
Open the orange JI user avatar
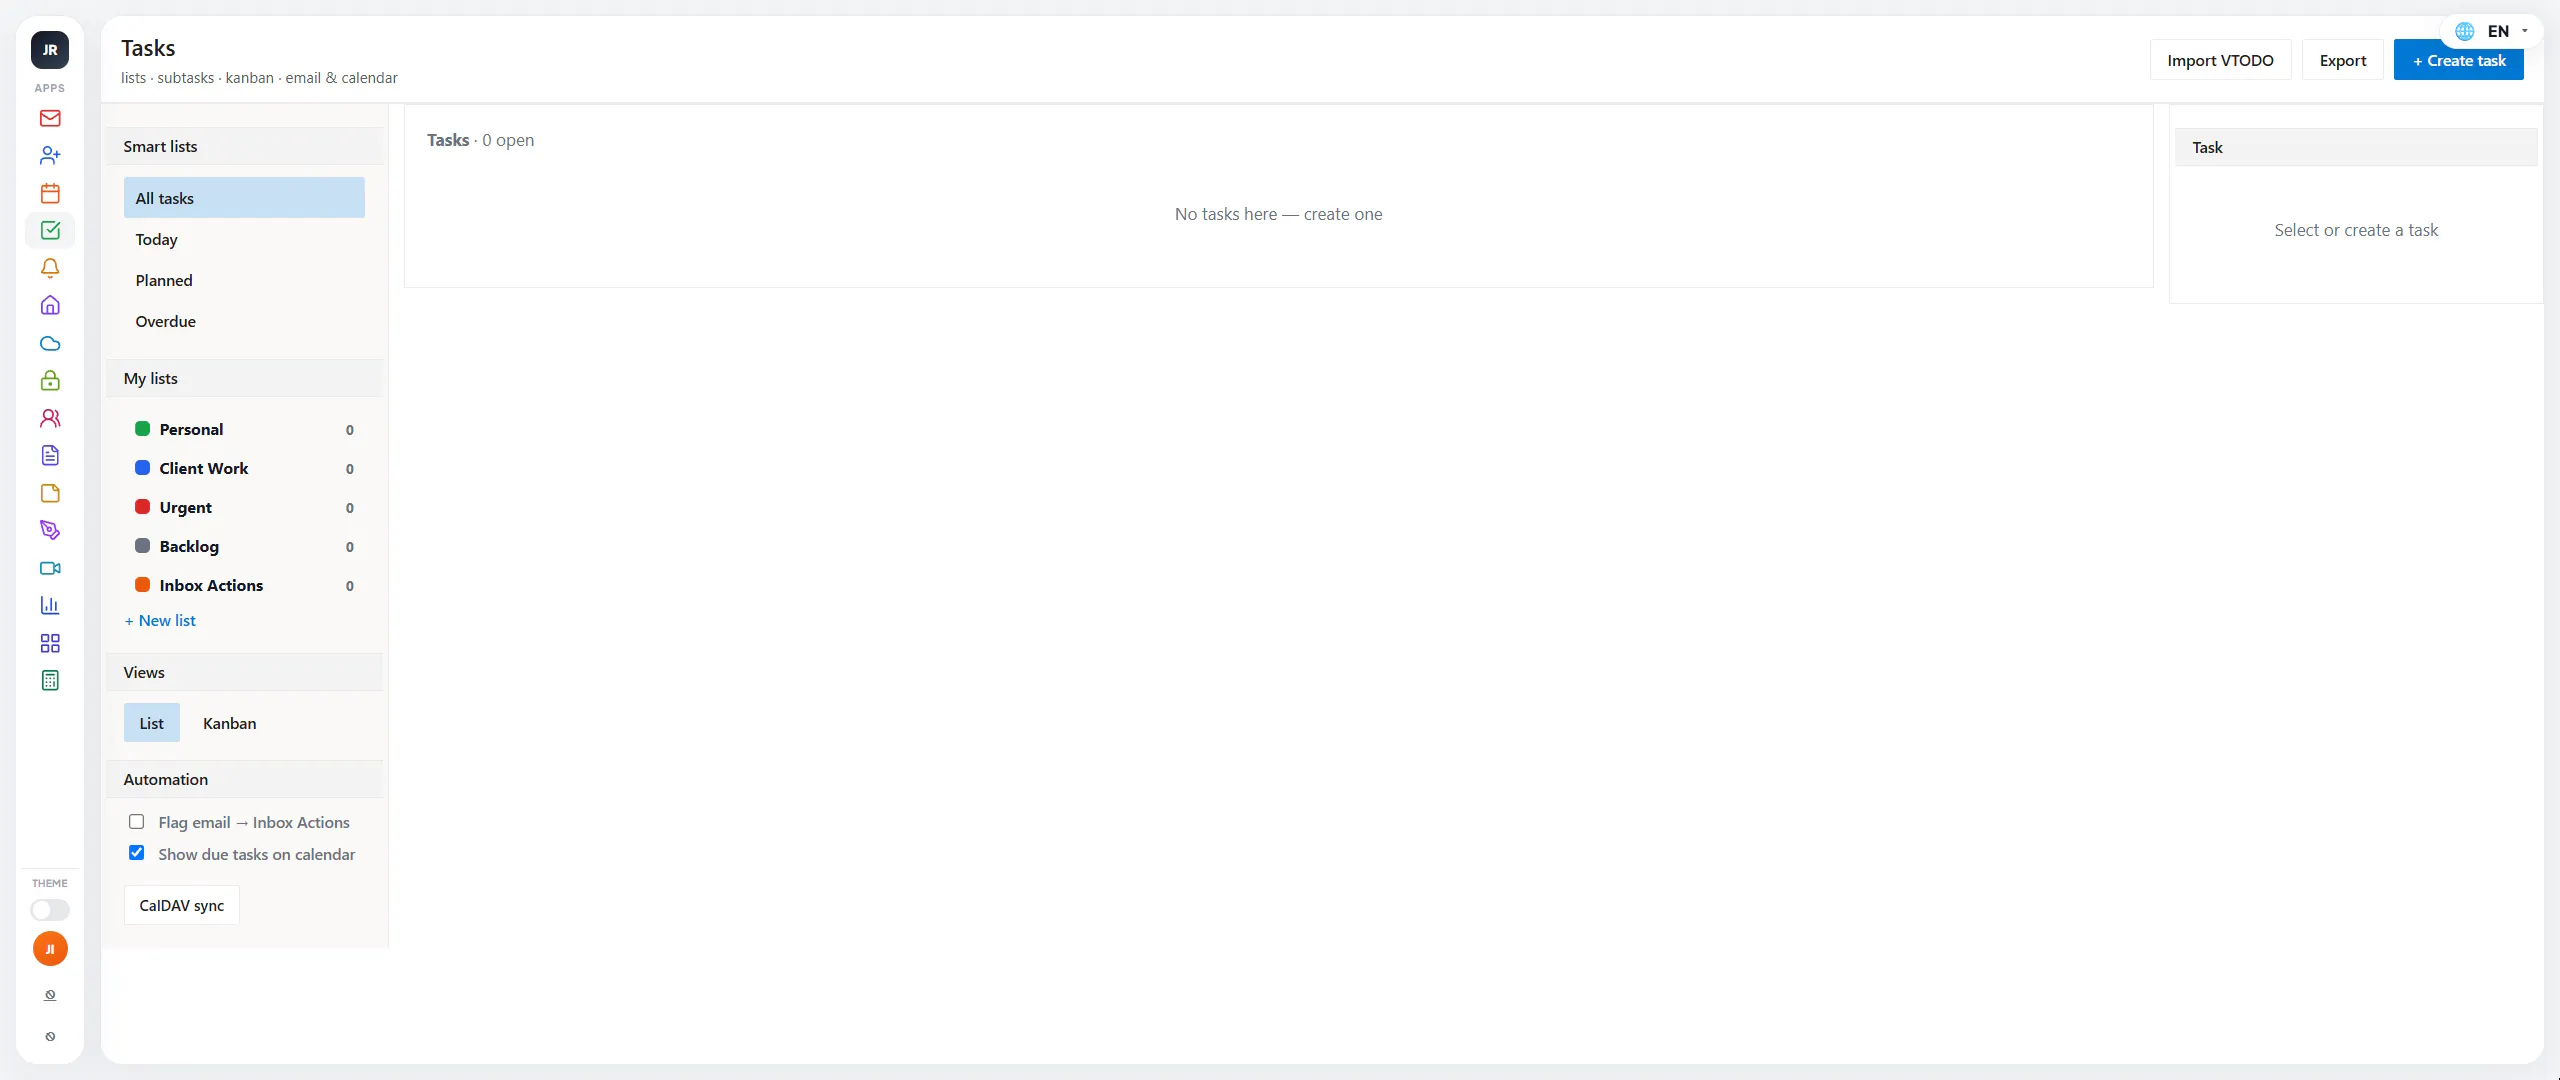(50, 949)
